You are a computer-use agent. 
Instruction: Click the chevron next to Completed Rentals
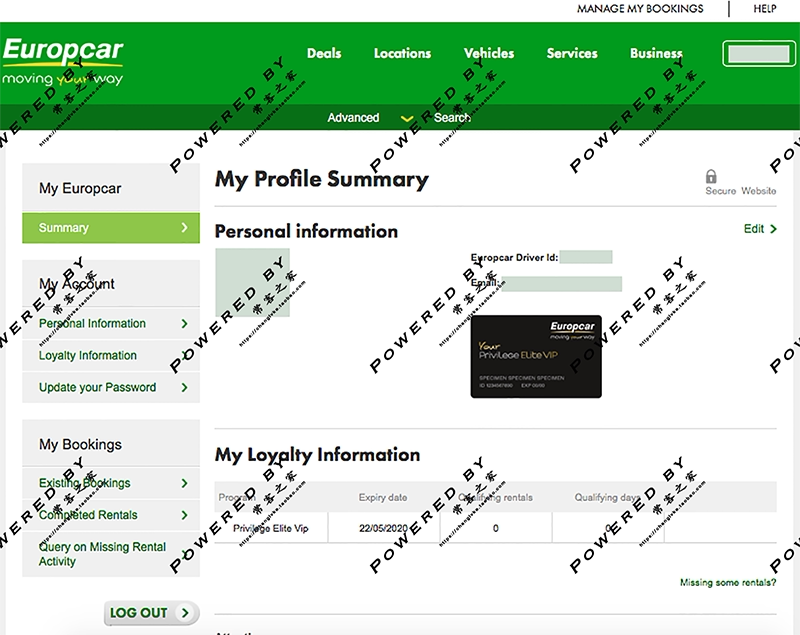point(185,515)
